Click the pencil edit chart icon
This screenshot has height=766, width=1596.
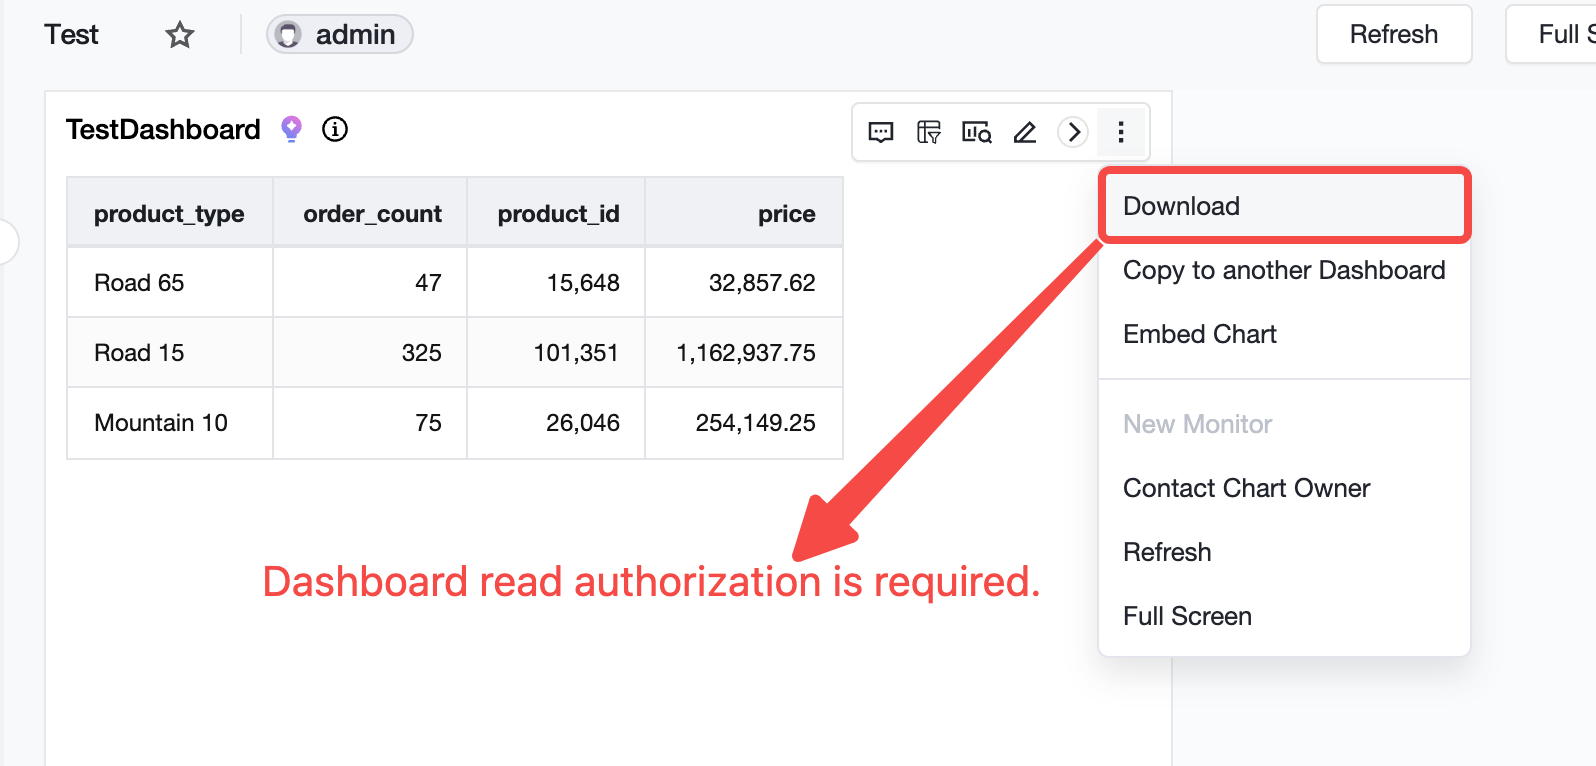[x=1025, y=132]
